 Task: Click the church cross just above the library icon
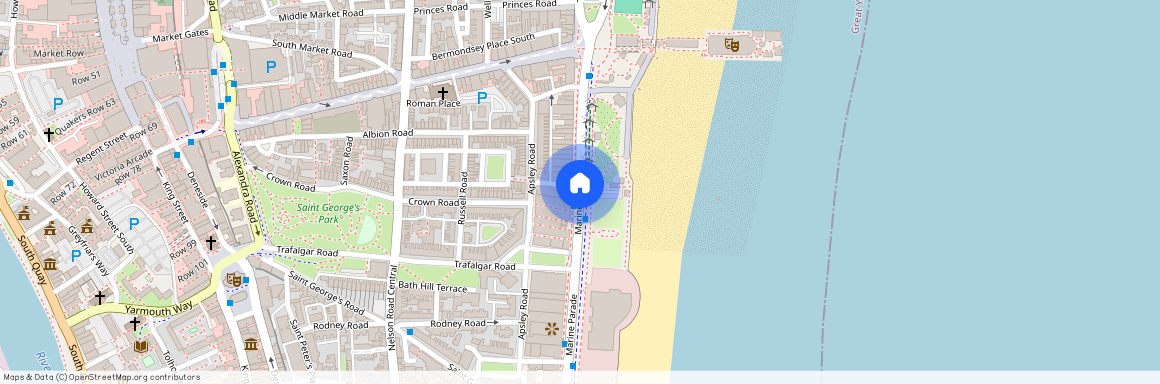(134, 323)
